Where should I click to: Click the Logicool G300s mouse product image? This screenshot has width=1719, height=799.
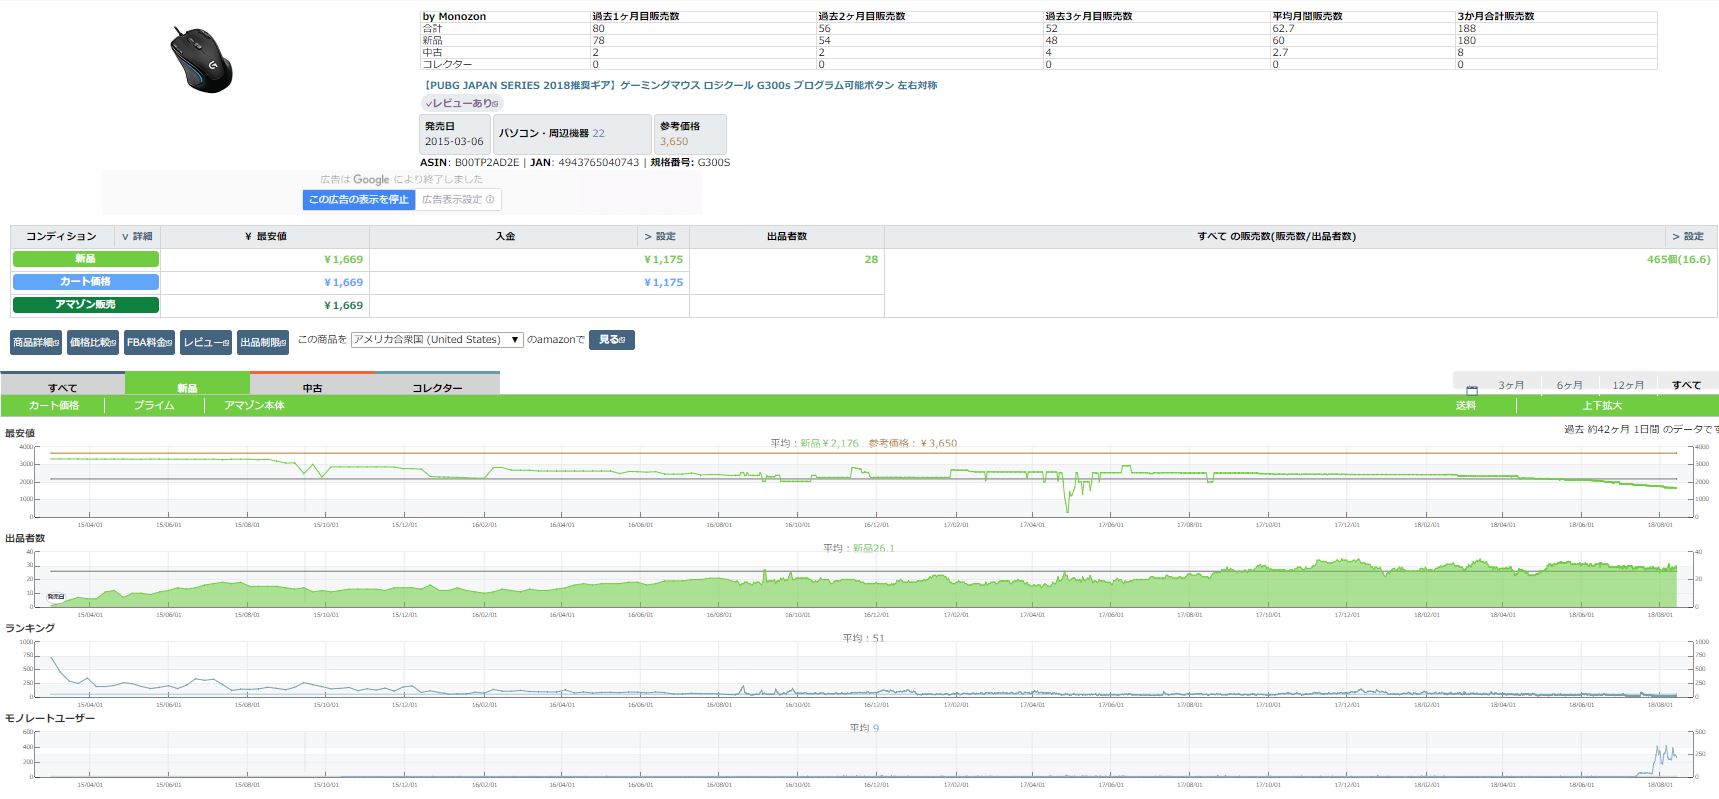point(201,60)
